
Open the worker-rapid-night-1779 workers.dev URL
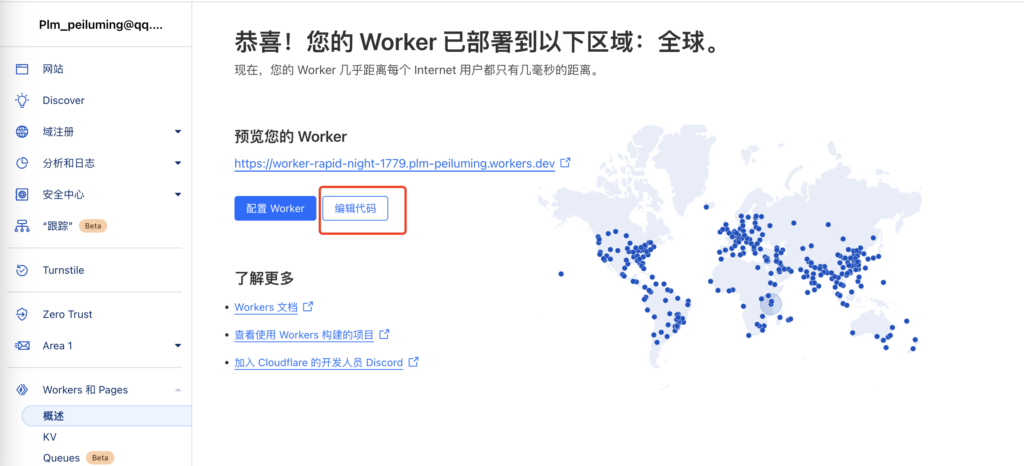[394, 163]
